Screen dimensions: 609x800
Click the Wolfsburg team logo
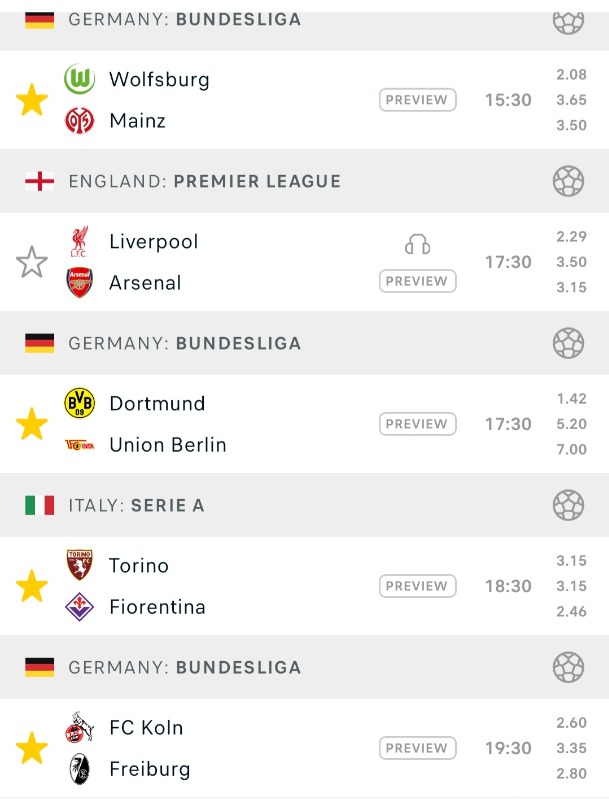pyautogui.click(x=79, y=80)
